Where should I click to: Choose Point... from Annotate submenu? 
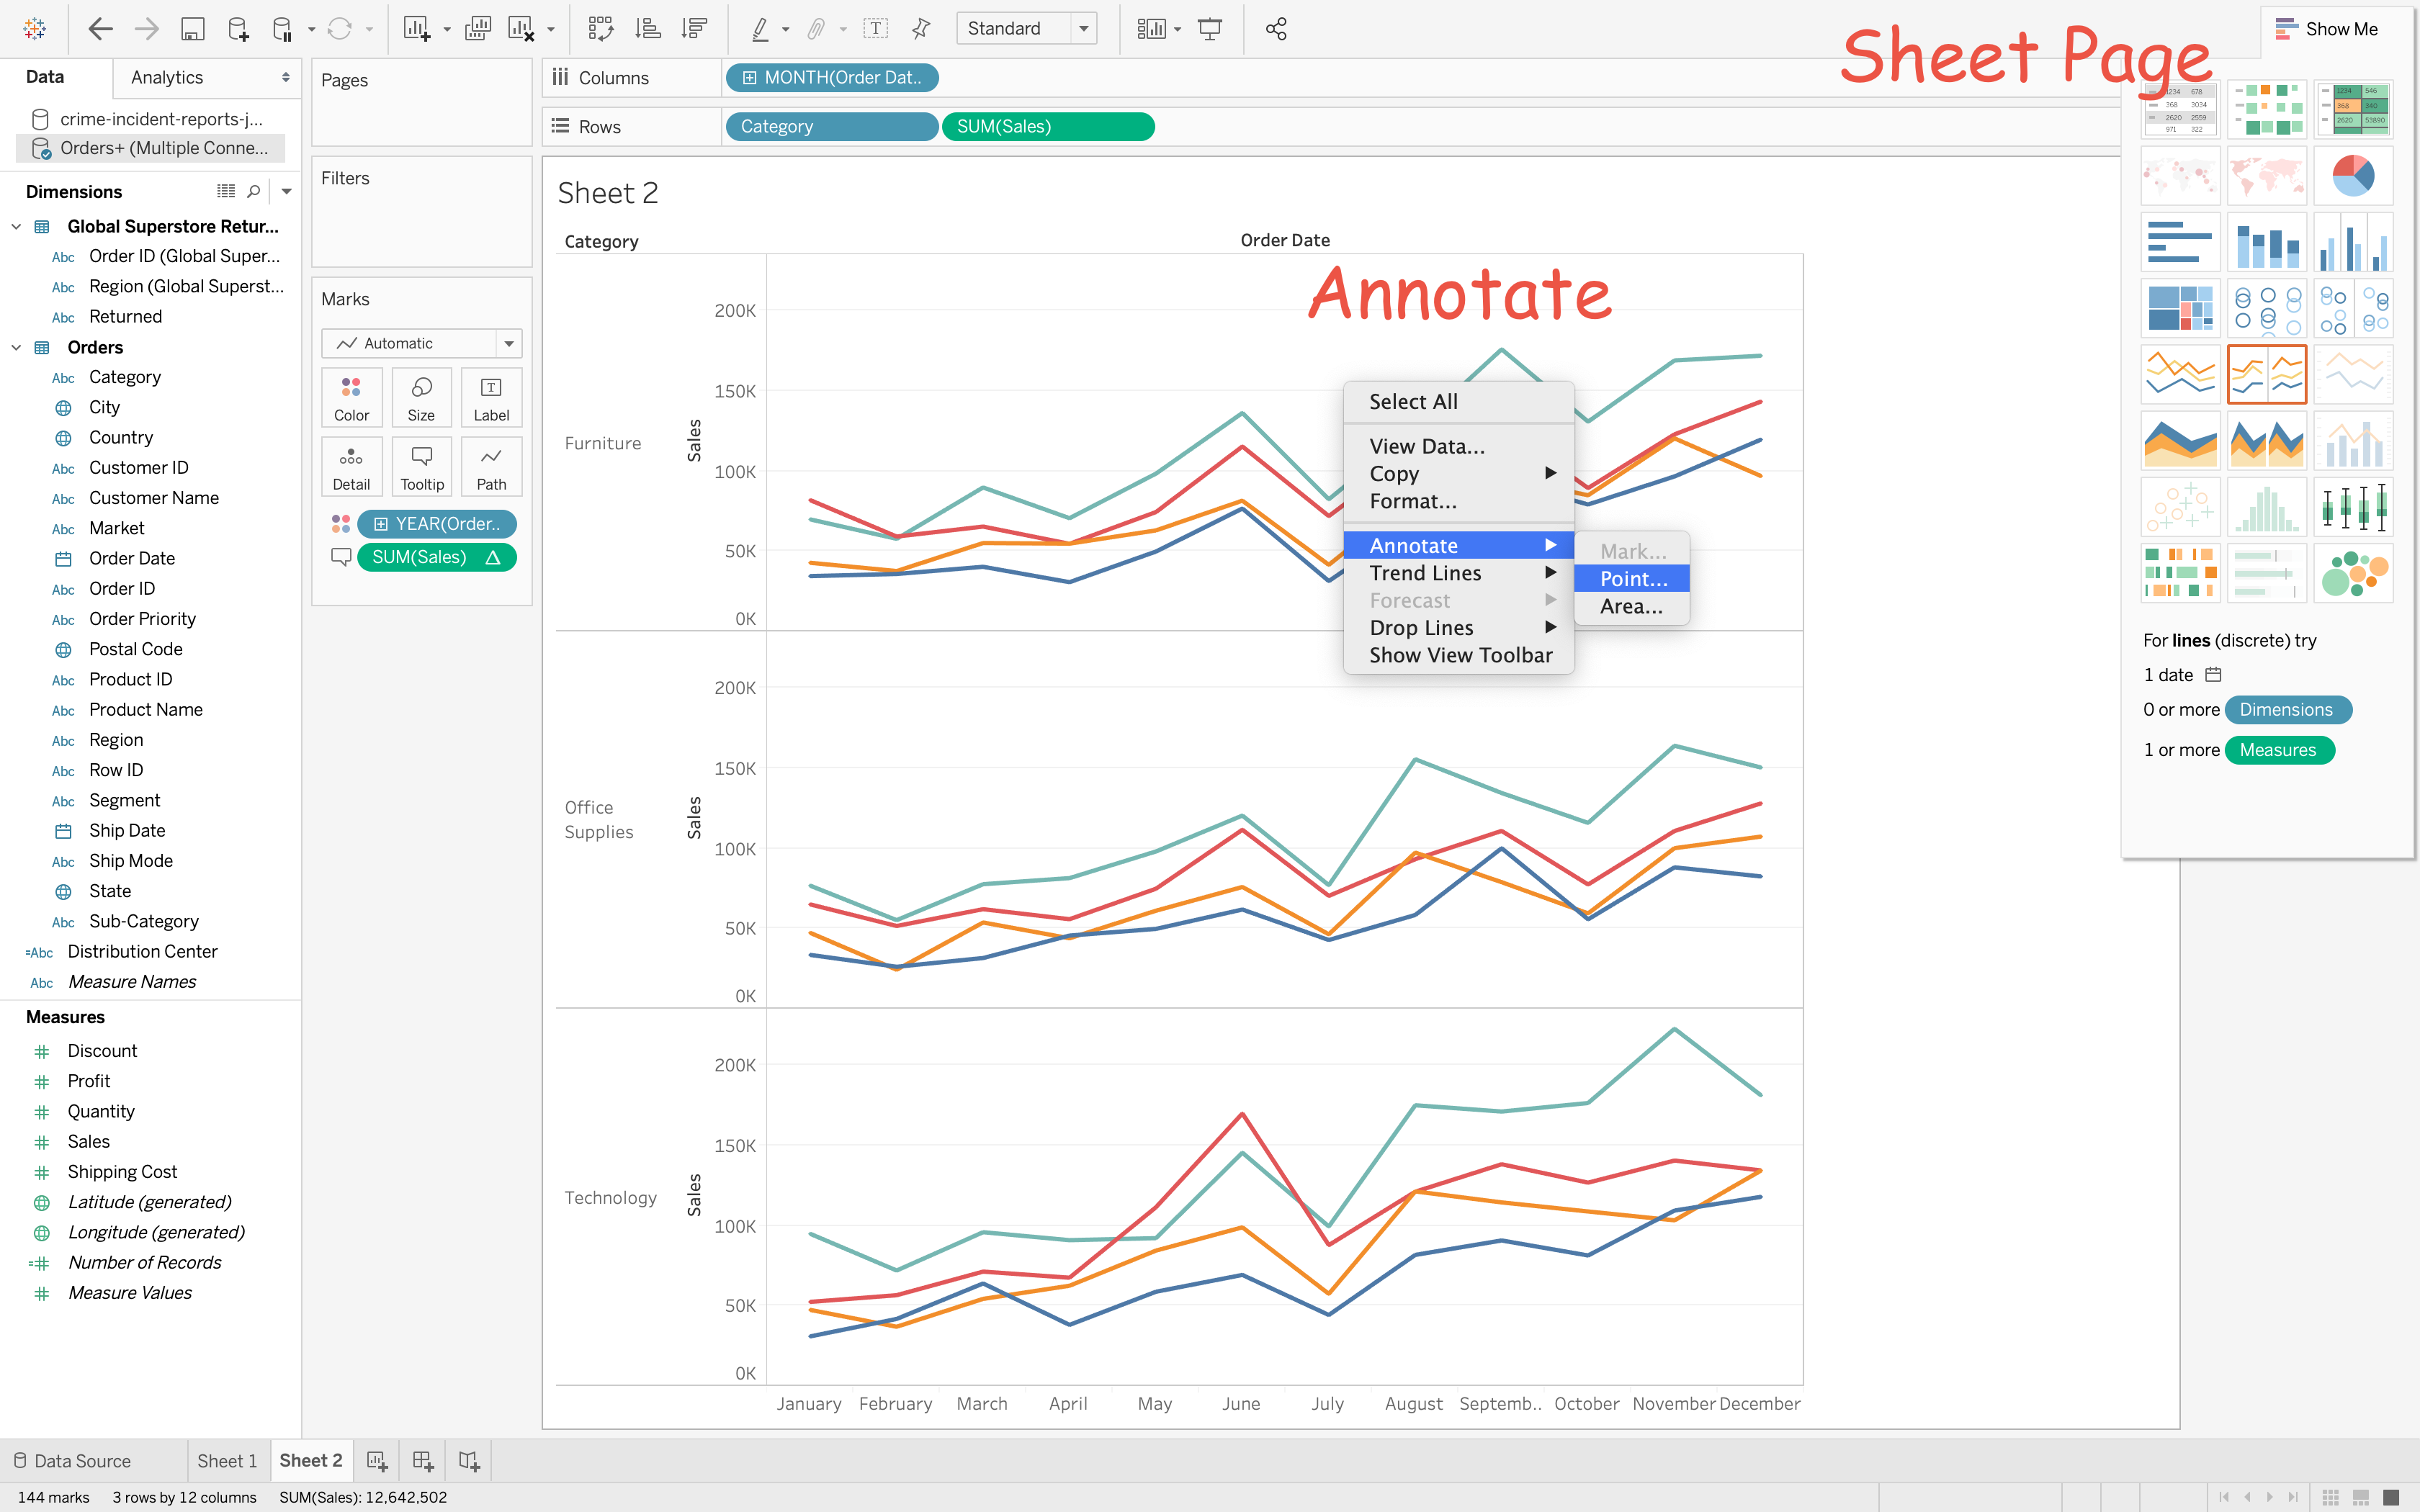coord(1632,578)
